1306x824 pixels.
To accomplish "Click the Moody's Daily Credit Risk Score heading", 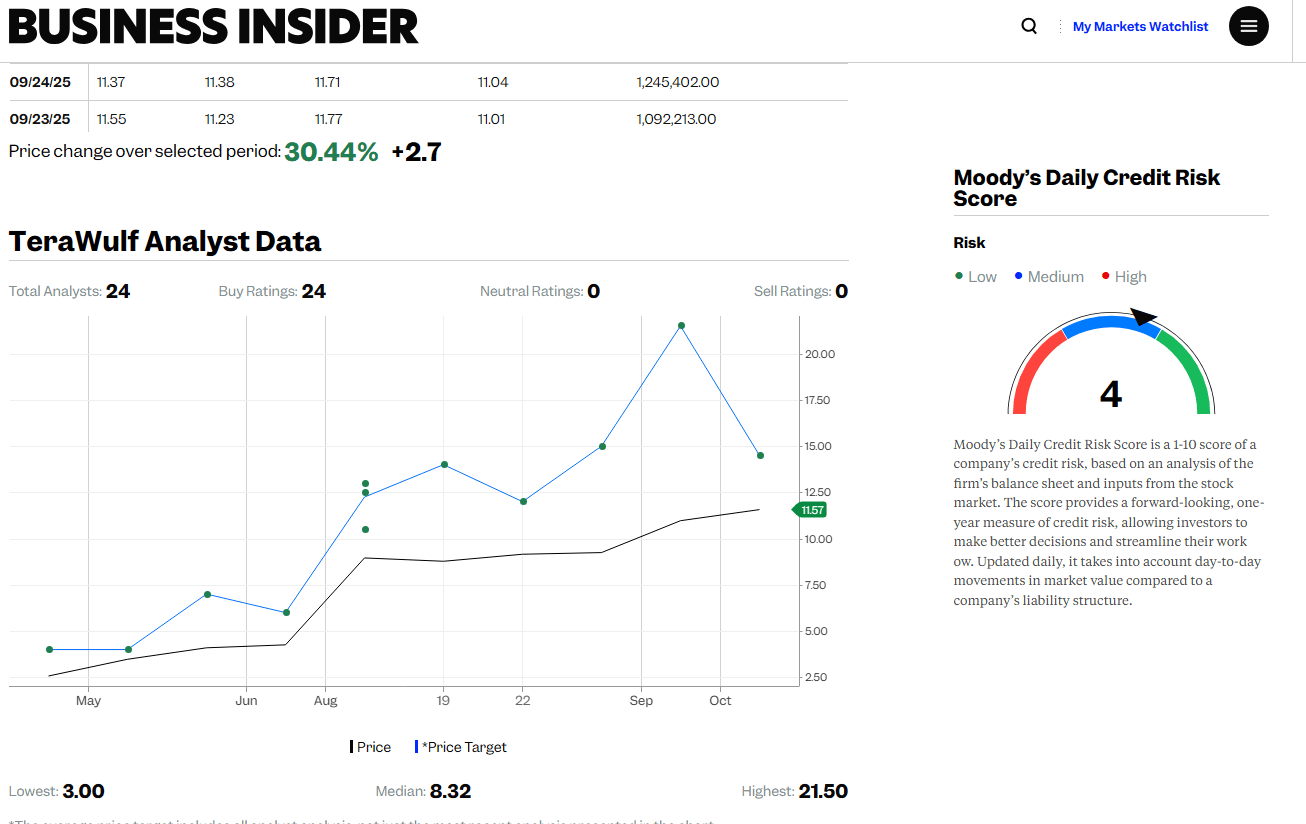I will [x=1087, y=188].
